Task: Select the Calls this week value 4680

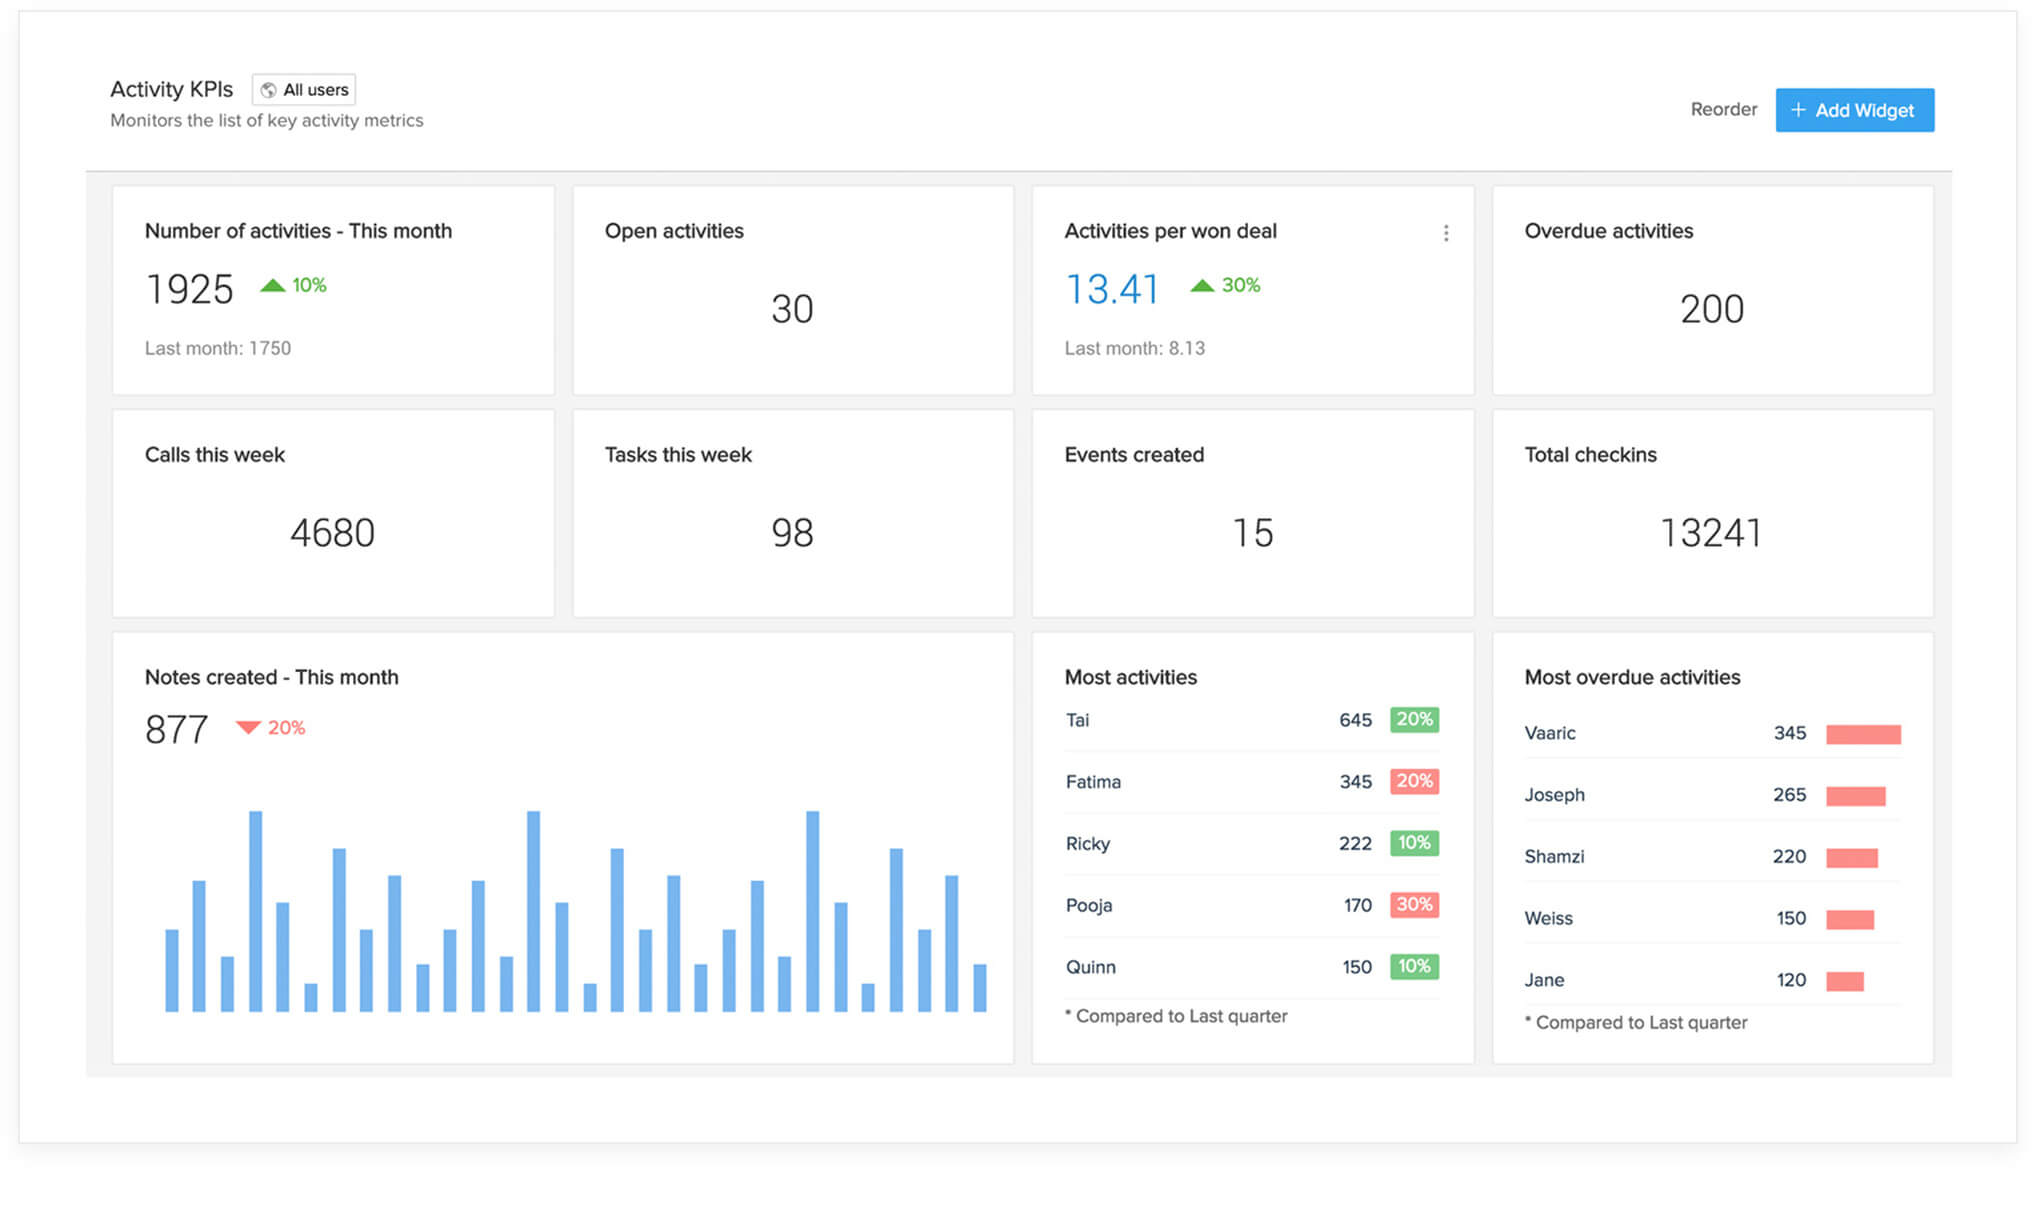Action: click(x=332, y=533)
